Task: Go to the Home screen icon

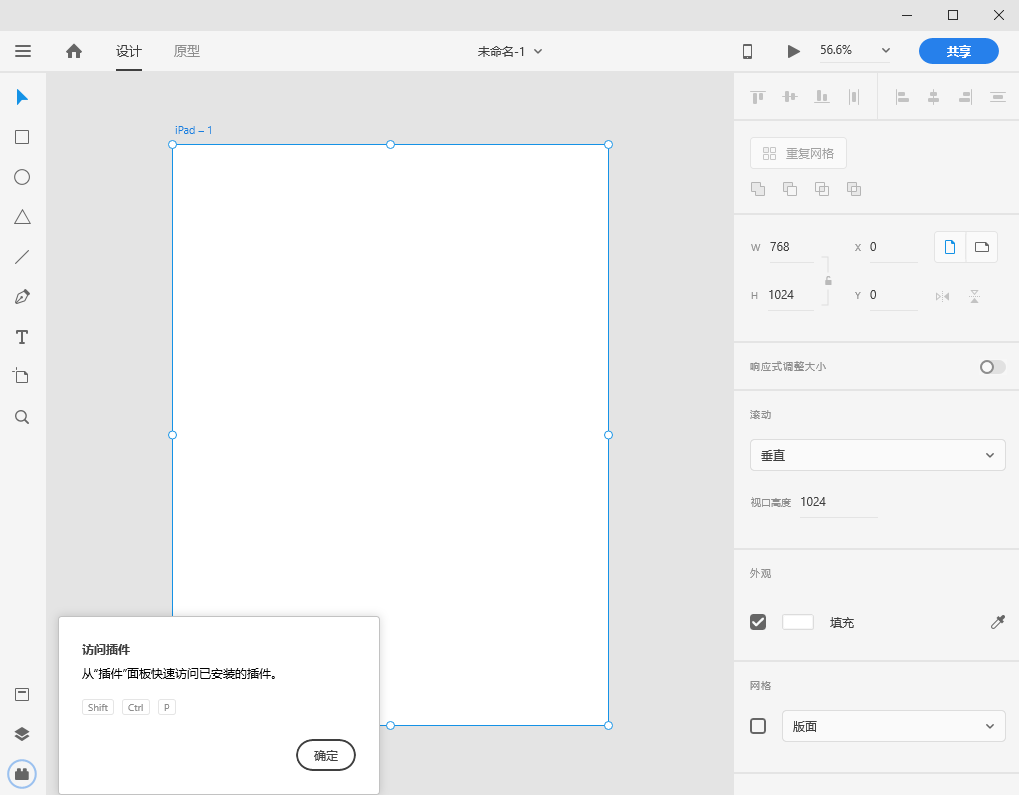Action: (x=74, y=51)
